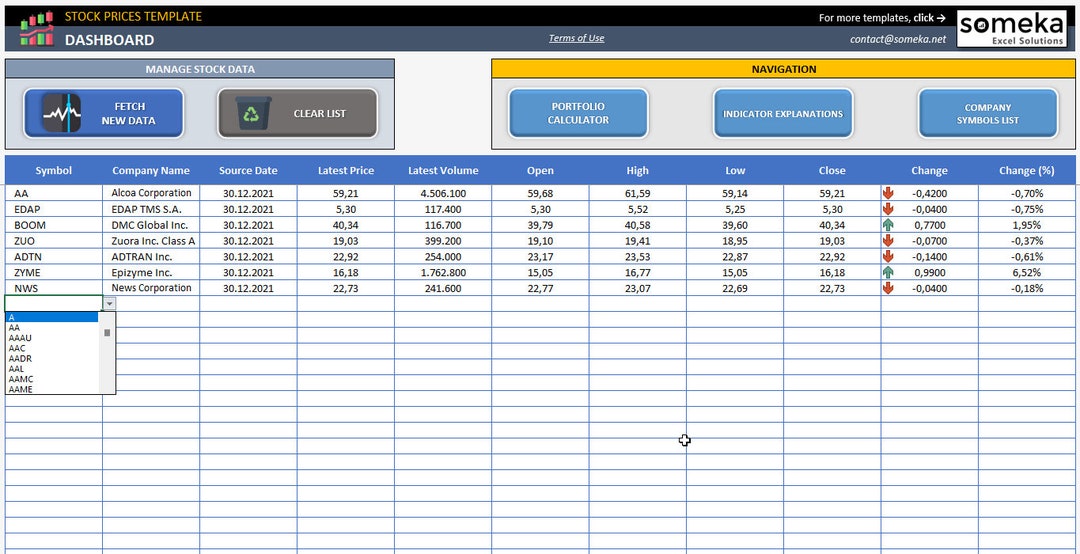The image size is (1080, 554).
Task: Choose AAMC from the symbol dropdown
Action: [52, 379]
